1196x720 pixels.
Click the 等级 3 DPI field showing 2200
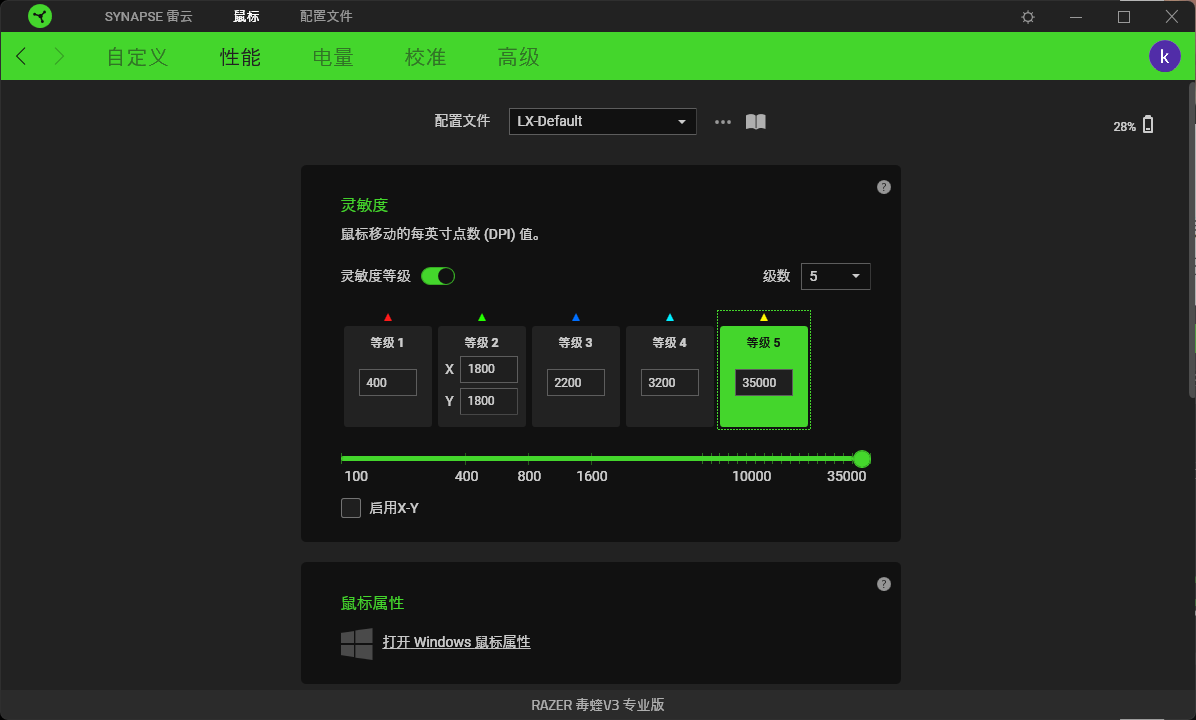[x=576, y=382]
